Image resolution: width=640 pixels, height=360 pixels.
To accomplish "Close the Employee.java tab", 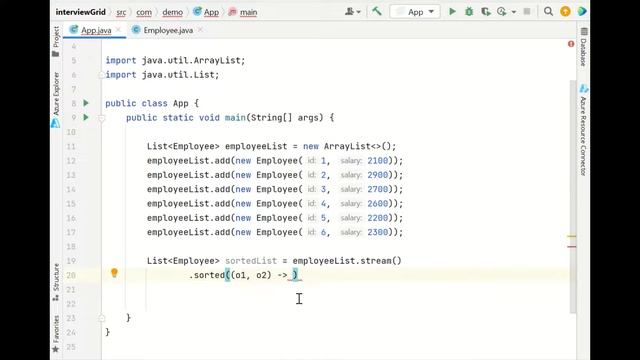I will coord(200,30).
